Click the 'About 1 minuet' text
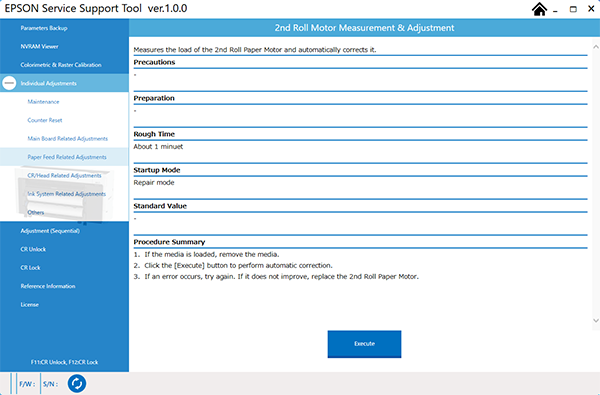 pyautogui.click(x=158, y=147)
